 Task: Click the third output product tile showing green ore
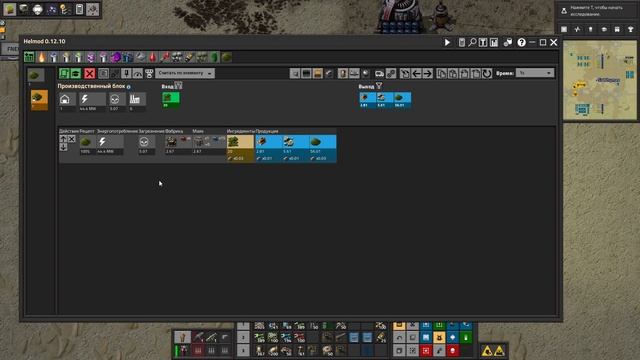(x=402, y=100)
